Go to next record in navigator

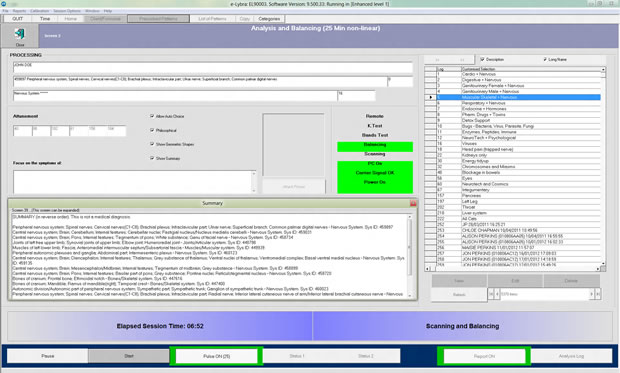point(592,294)
